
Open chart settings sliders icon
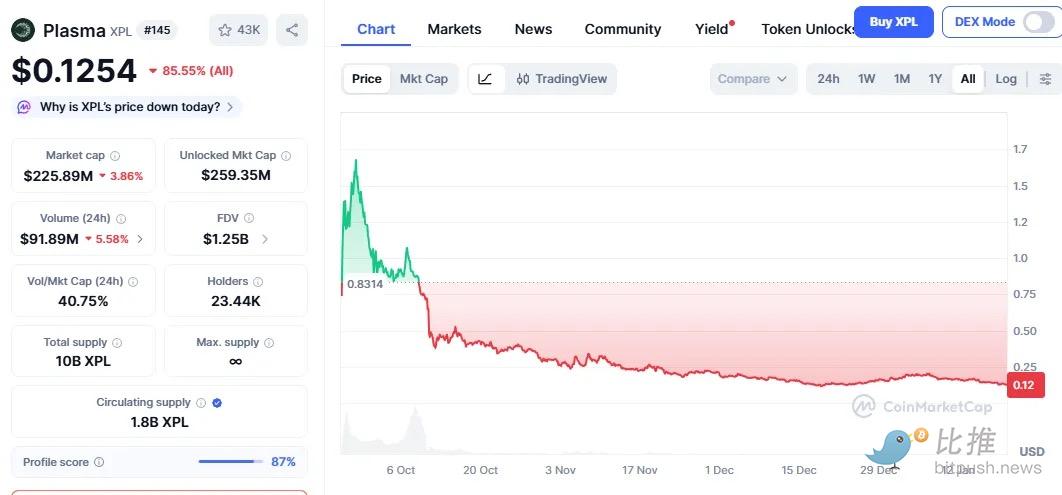(x=1045, y=79)
